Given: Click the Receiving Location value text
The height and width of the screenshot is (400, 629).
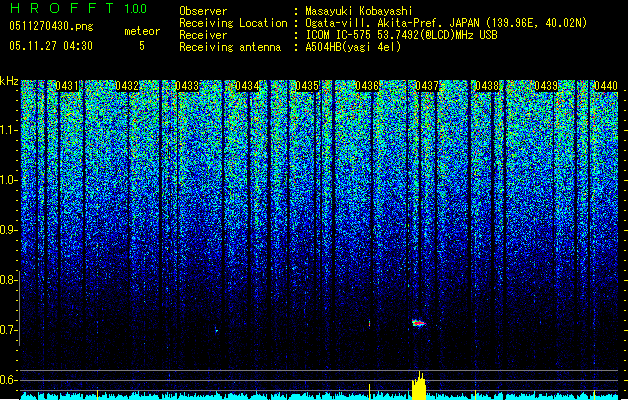Looking at the screenshot, I should [446, 23].
